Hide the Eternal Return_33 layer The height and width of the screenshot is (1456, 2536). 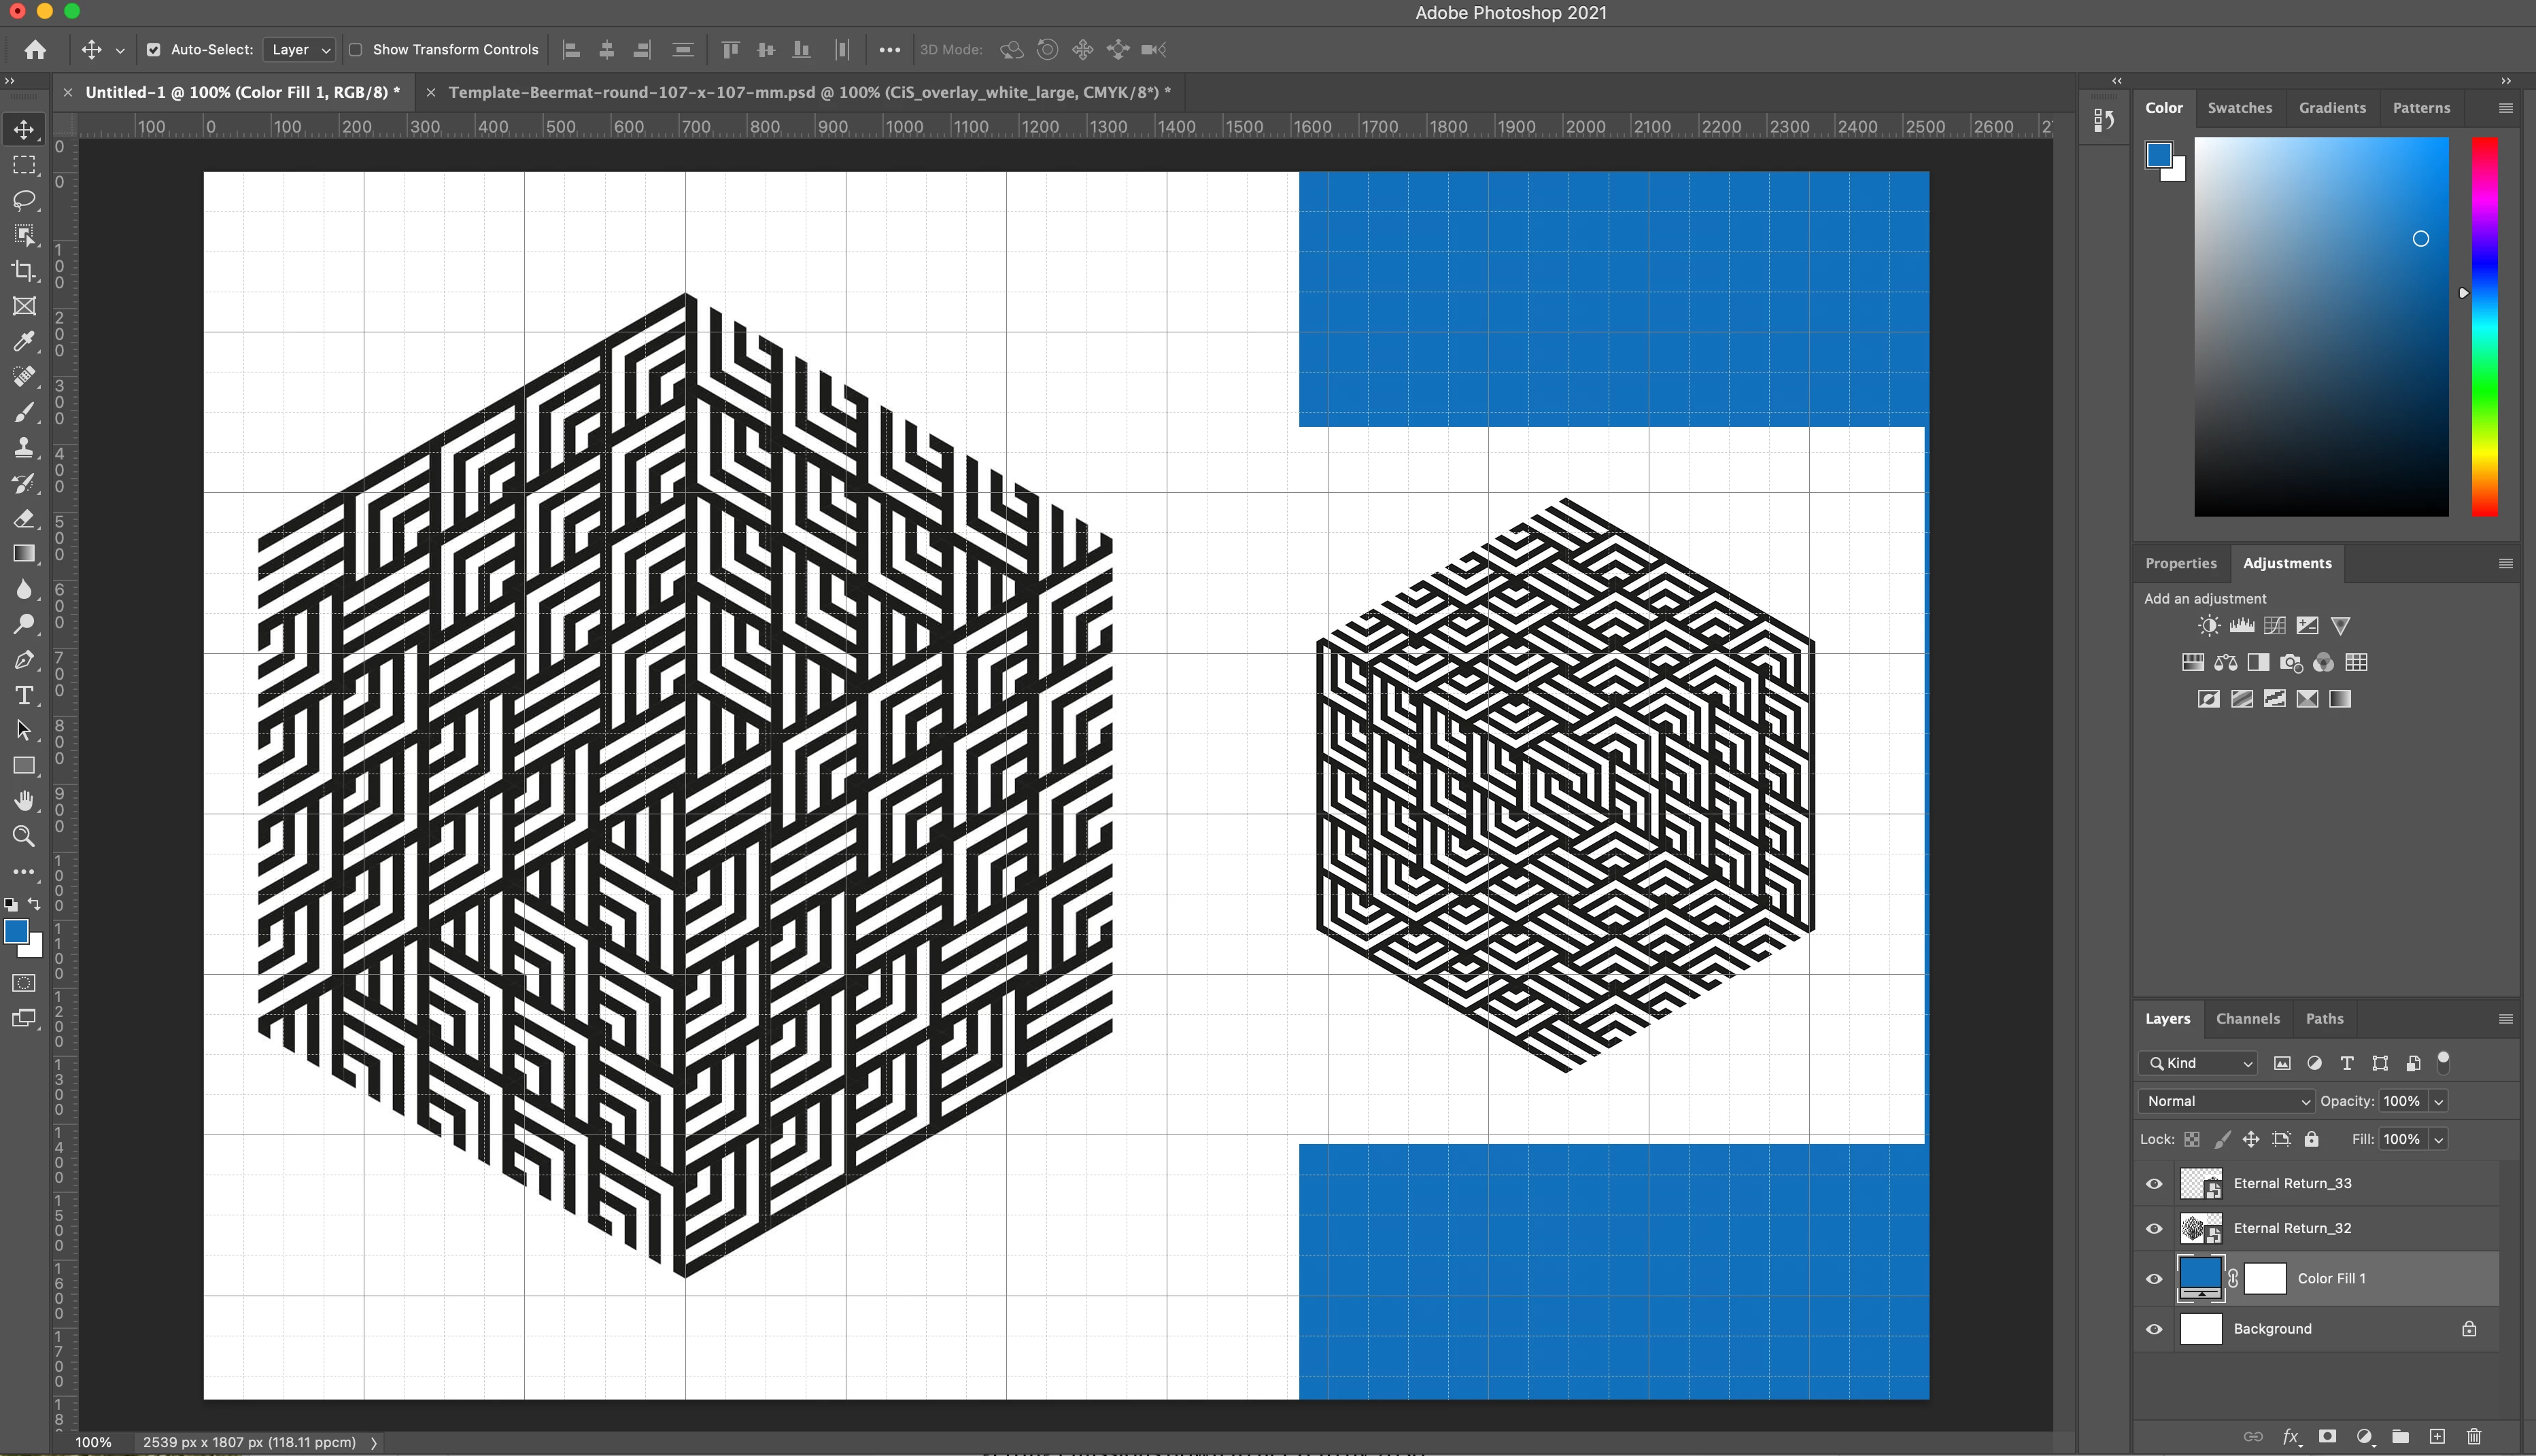[2154, 1184]
